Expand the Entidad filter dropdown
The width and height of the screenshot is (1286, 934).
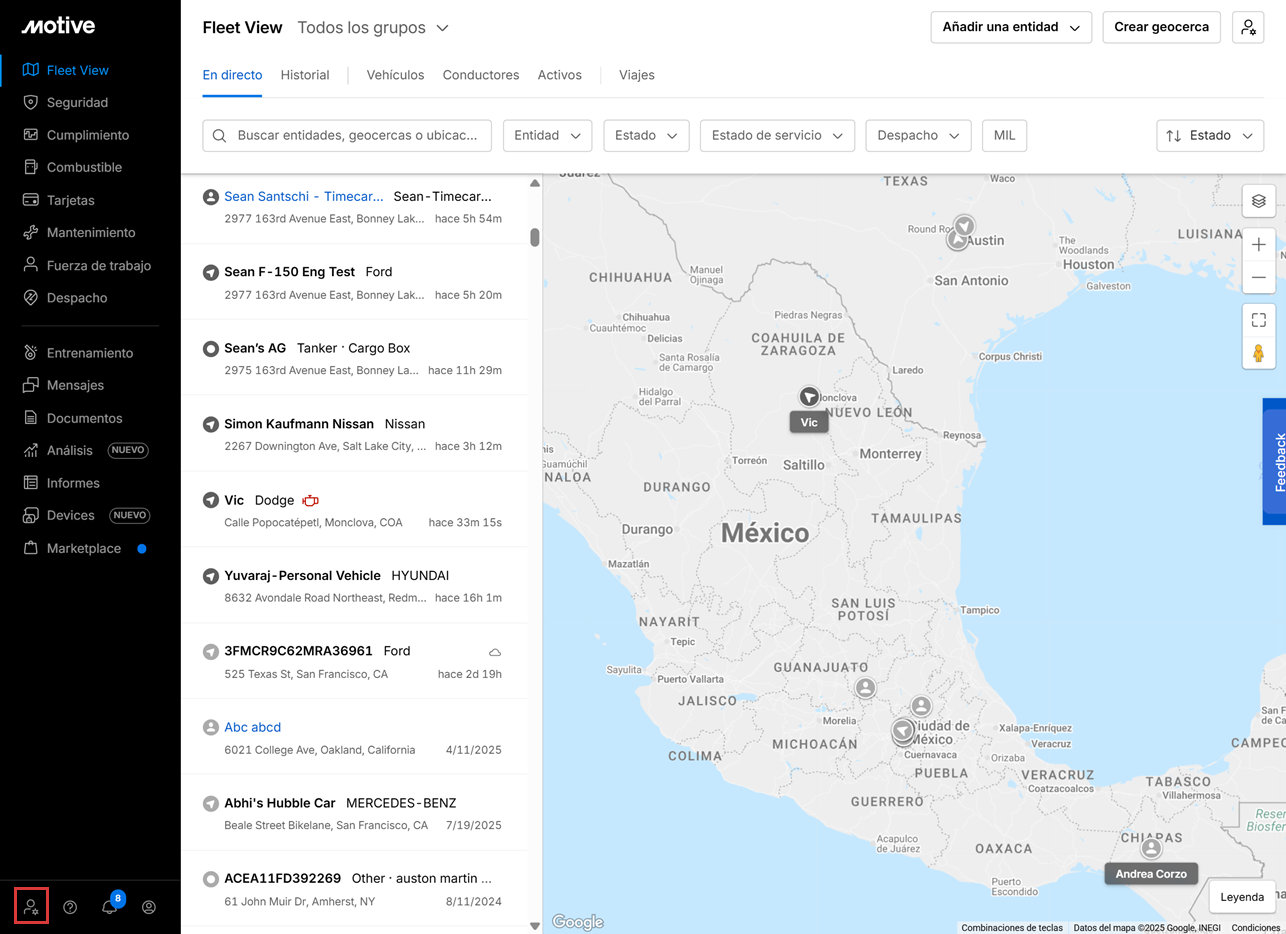click(547, 136)
